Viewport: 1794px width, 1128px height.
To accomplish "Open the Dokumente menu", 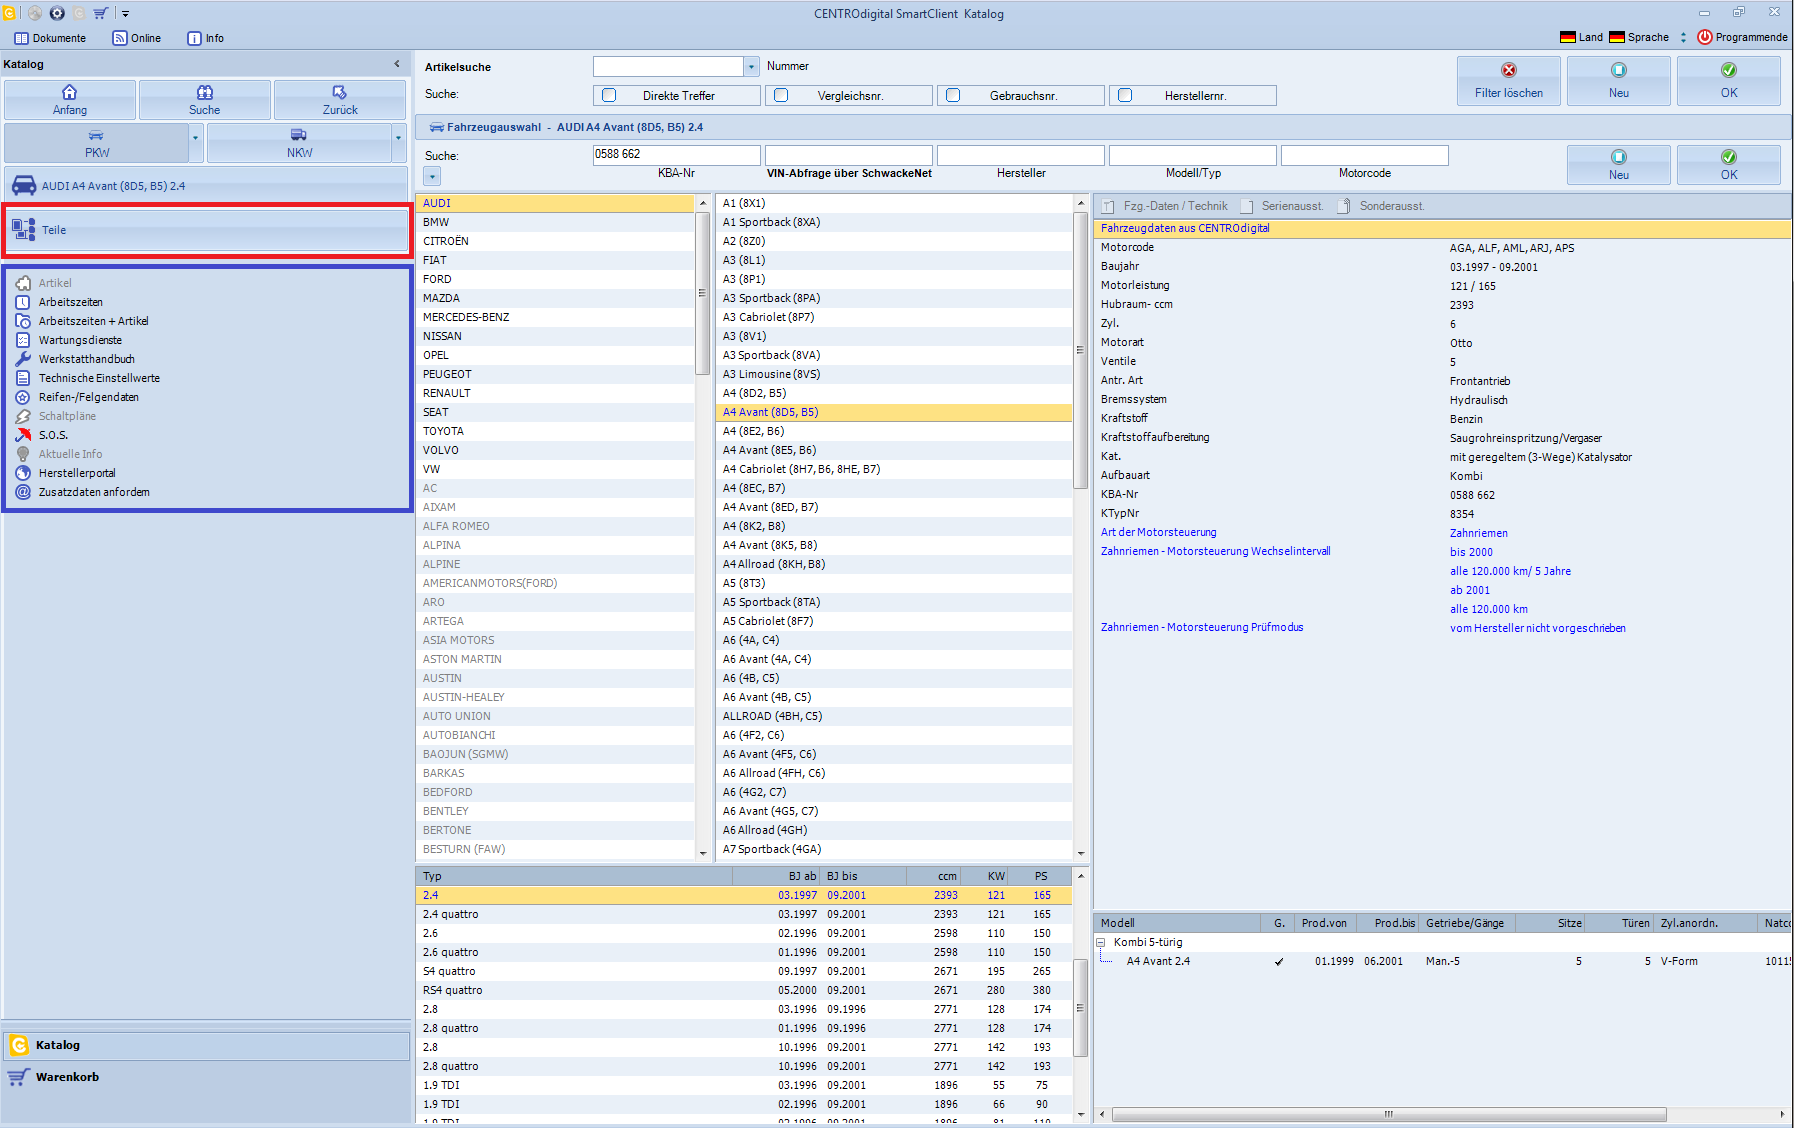I will pos(50,38).
